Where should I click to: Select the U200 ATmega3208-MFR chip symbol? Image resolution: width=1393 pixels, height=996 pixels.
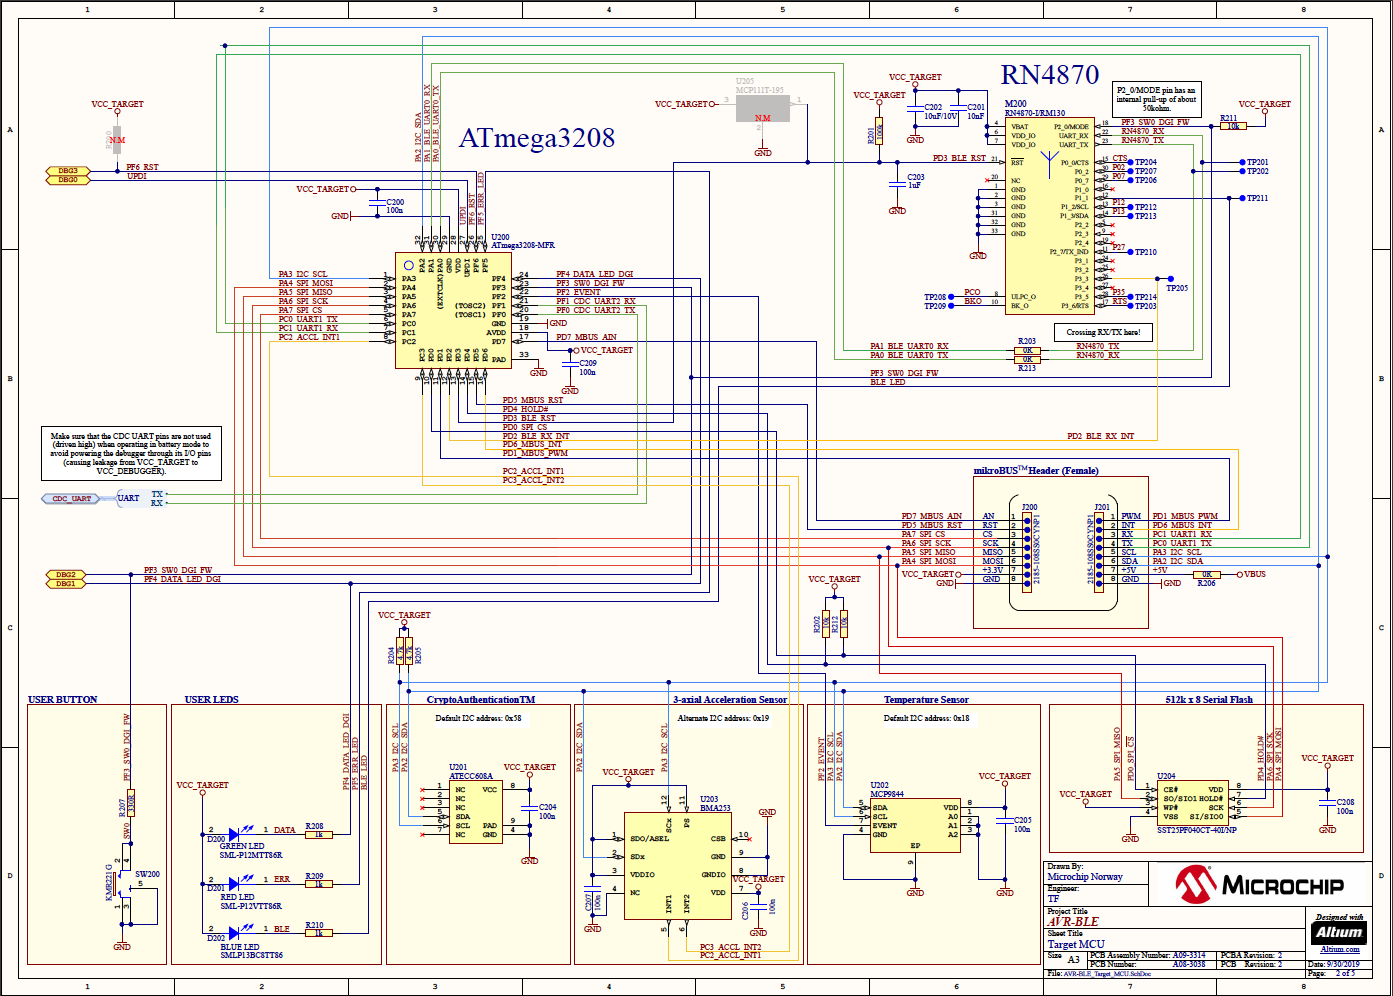pos(453,310)
